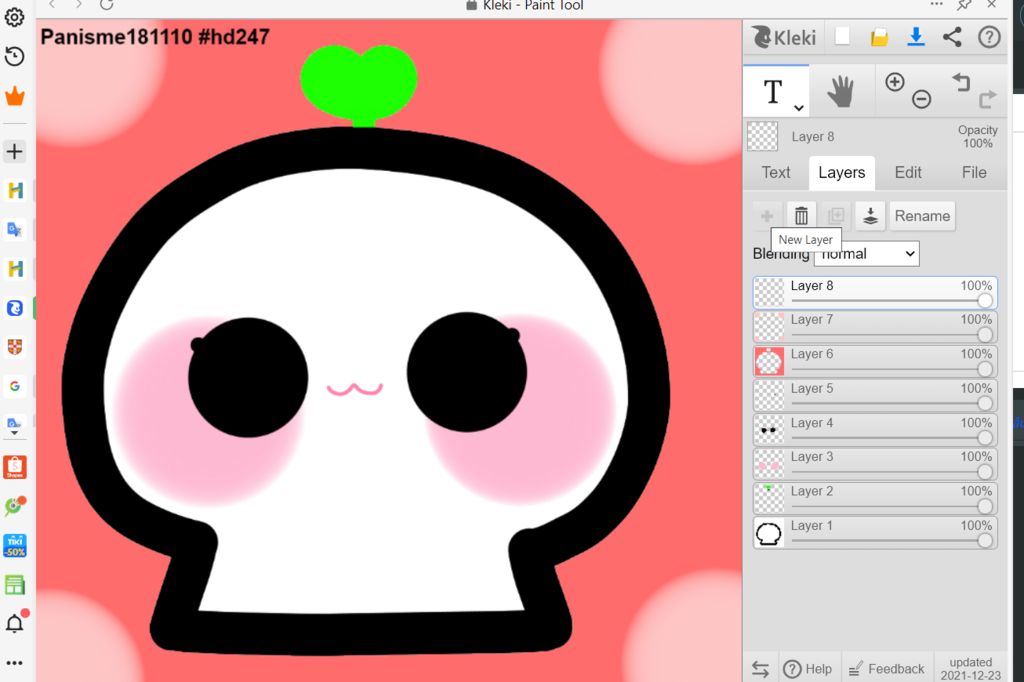This screenshot has height=682, width=1024.
Task: Select Layer 2 in the layer list
Action: point(875,498)
